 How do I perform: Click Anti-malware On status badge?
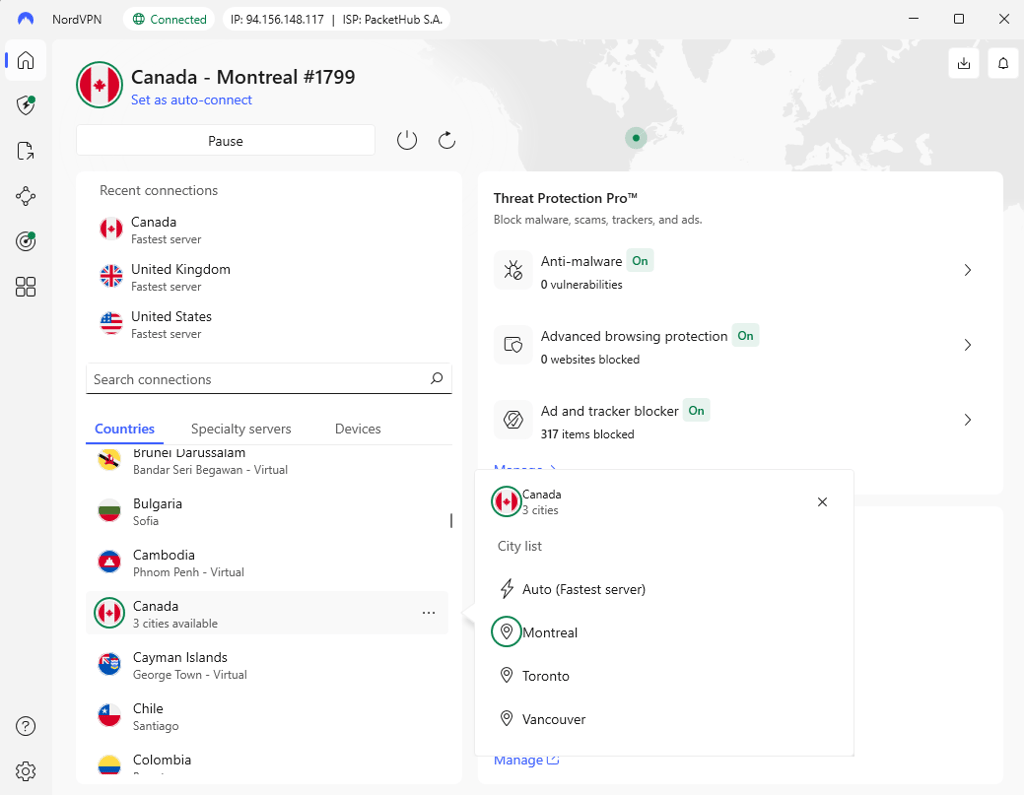point(640,261)
